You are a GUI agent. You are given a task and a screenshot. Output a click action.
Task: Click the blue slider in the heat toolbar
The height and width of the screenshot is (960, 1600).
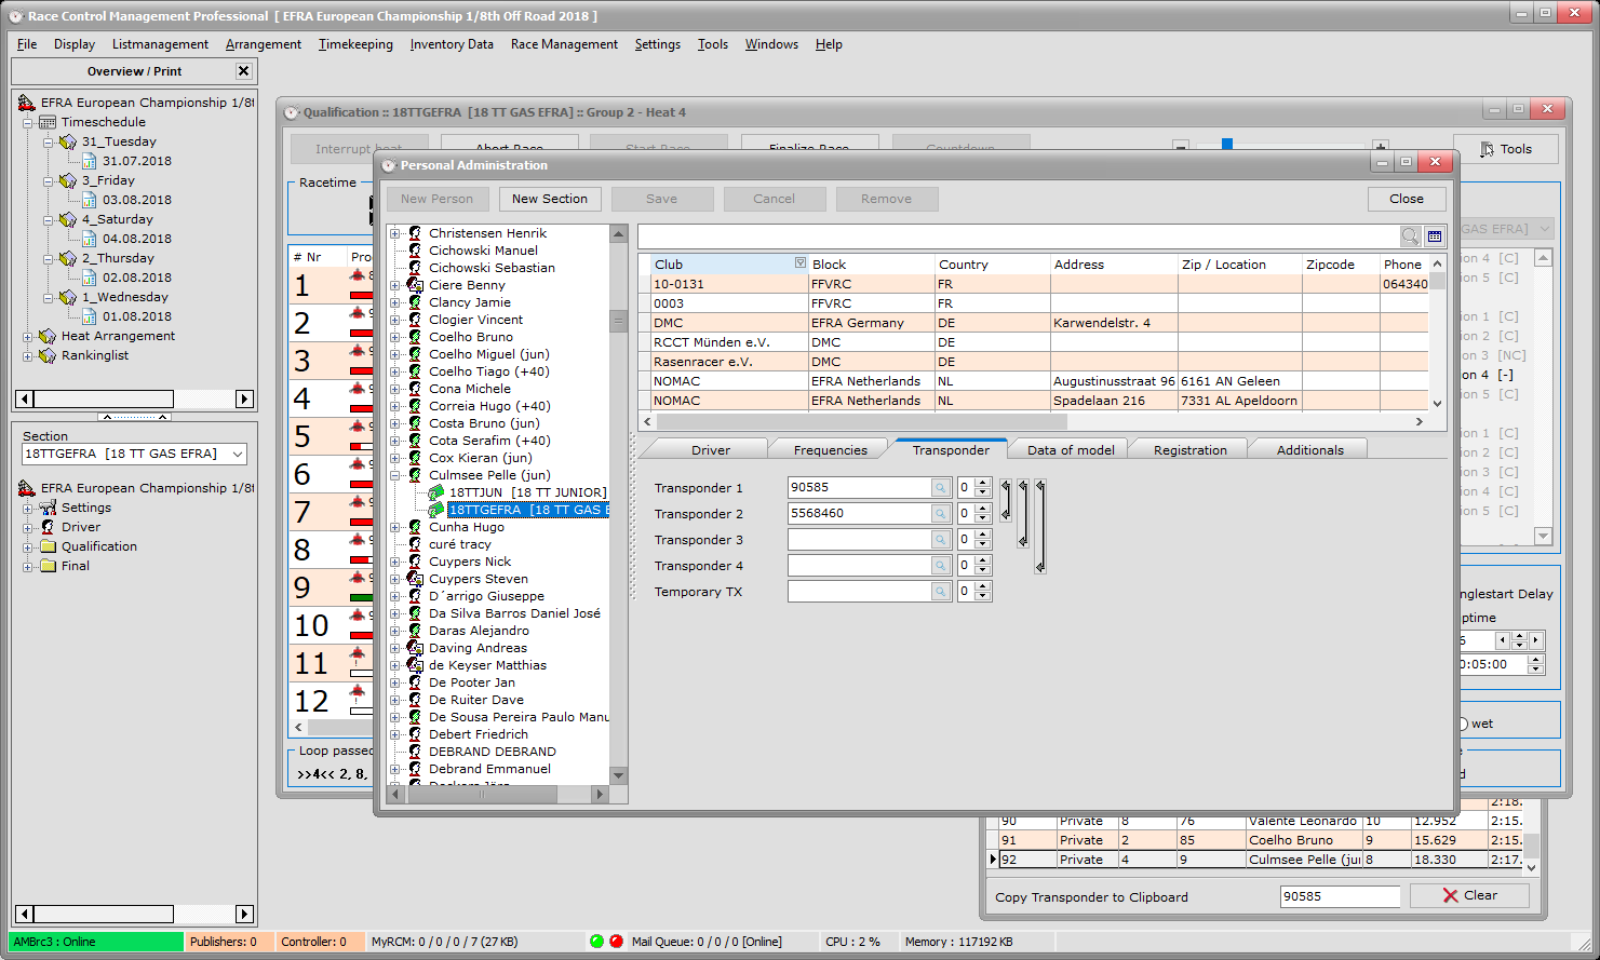1227,144
